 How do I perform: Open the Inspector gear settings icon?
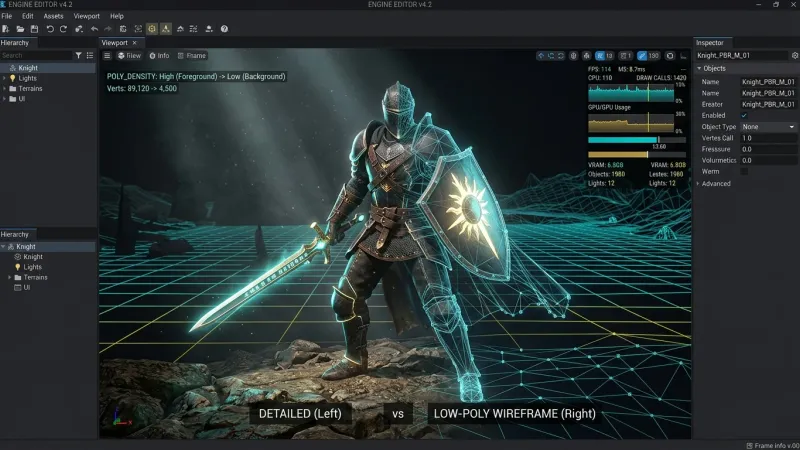[x=795, y=55]
